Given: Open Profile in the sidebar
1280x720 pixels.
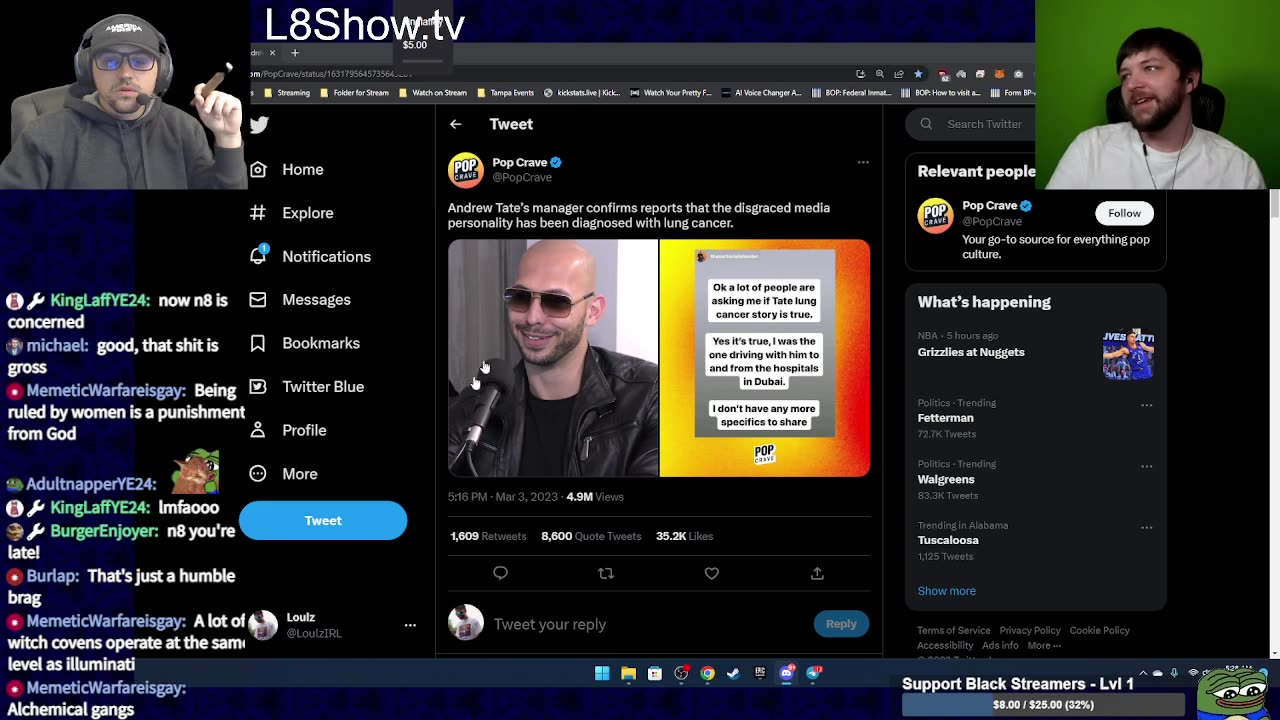Looking at the screenshot, I should click(x=289, y=430).
